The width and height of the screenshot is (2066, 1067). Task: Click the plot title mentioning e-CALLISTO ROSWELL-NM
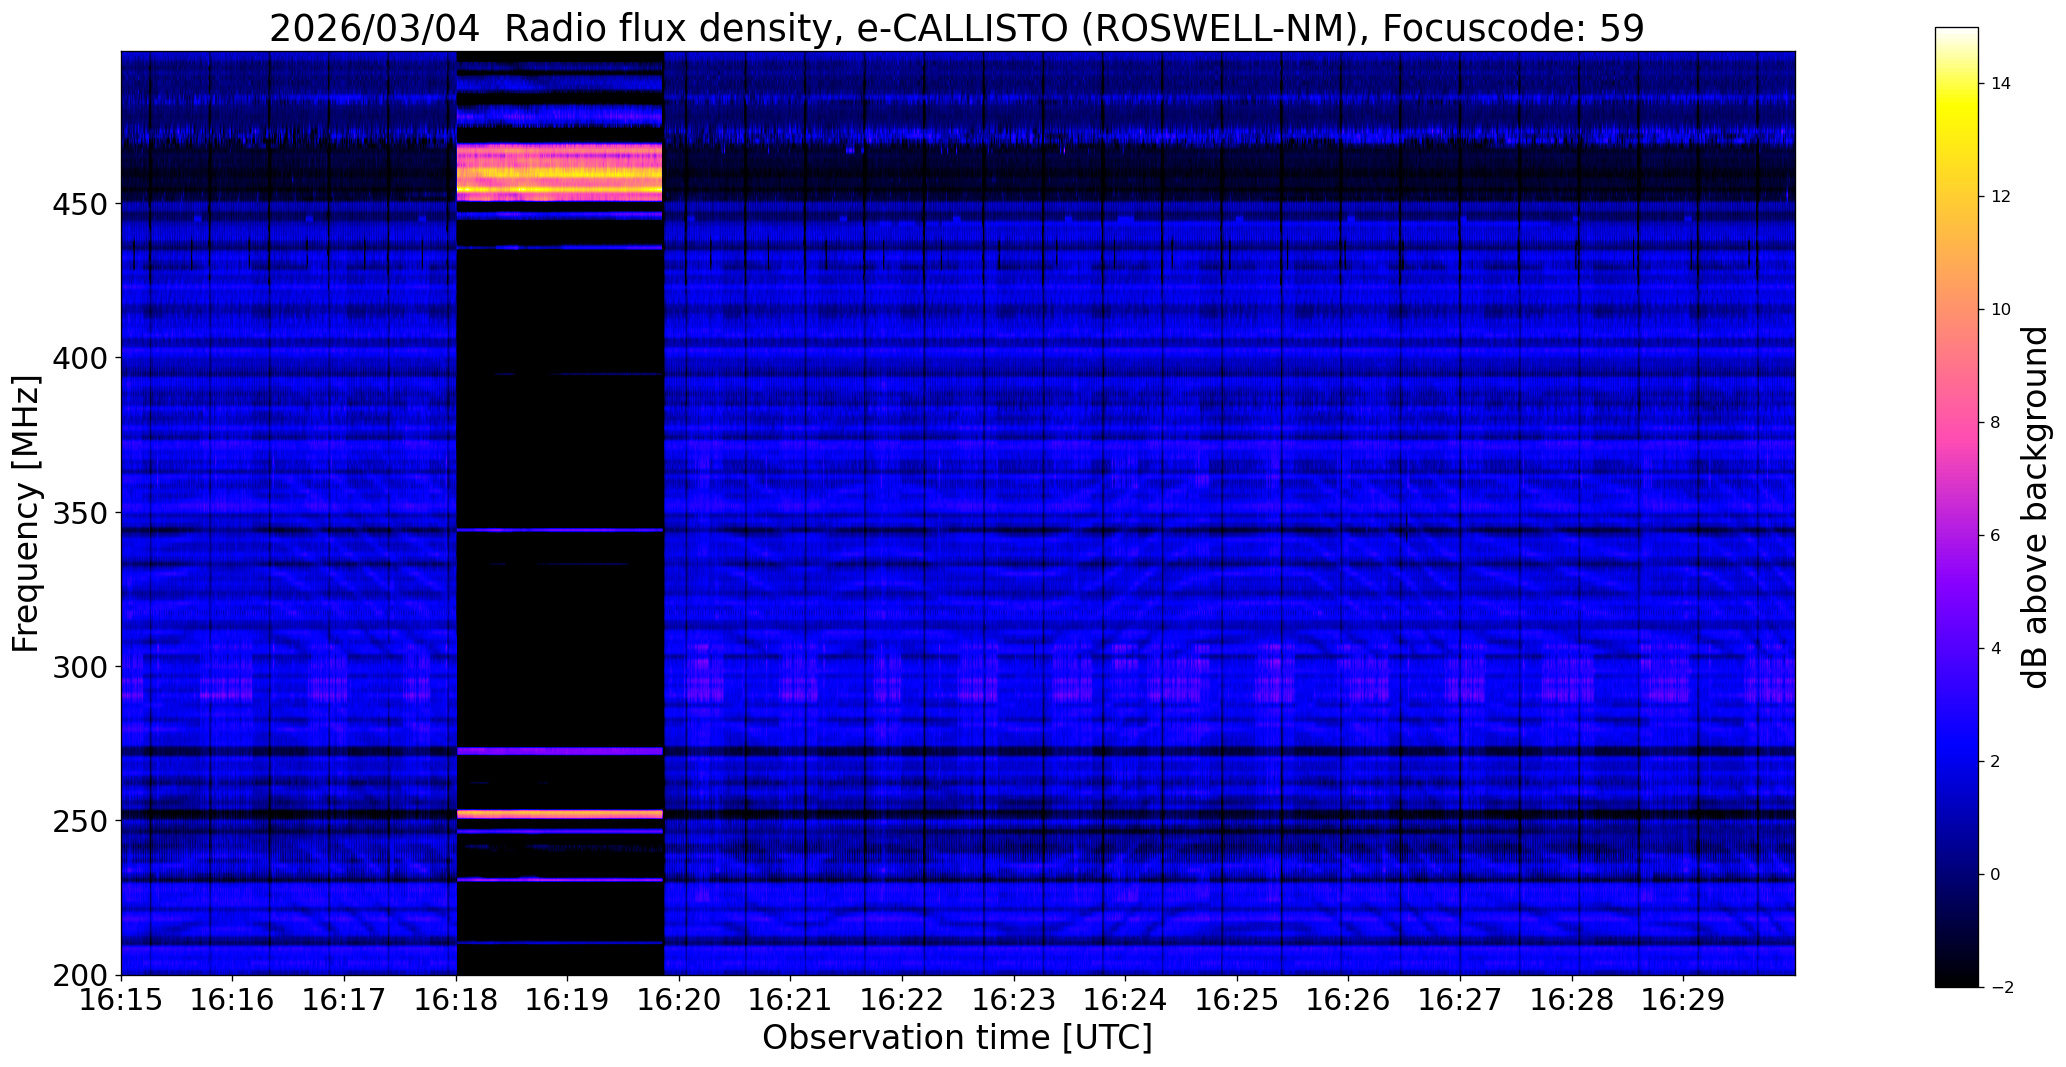957,29
